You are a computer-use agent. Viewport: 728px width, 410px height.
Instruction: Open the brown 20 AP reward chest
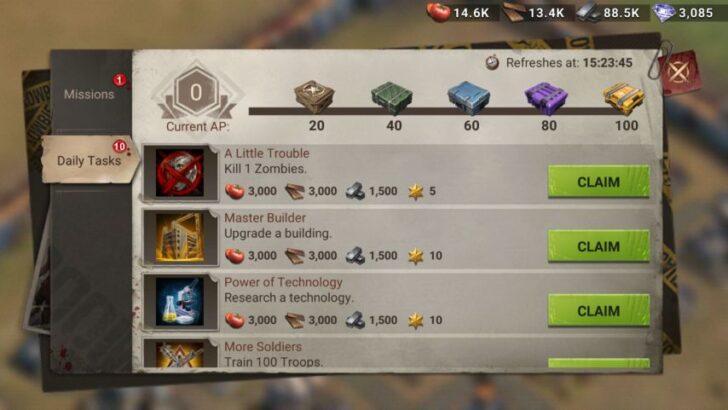point(314,97)
